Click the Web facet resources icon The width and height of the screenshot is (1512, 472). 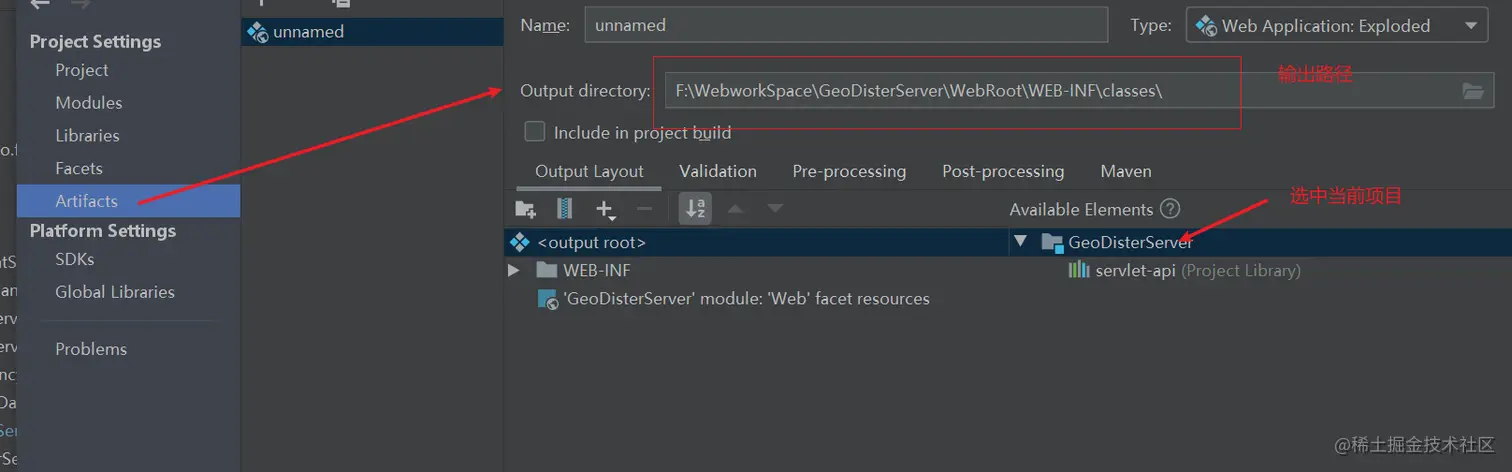click(x=548, y=299)
